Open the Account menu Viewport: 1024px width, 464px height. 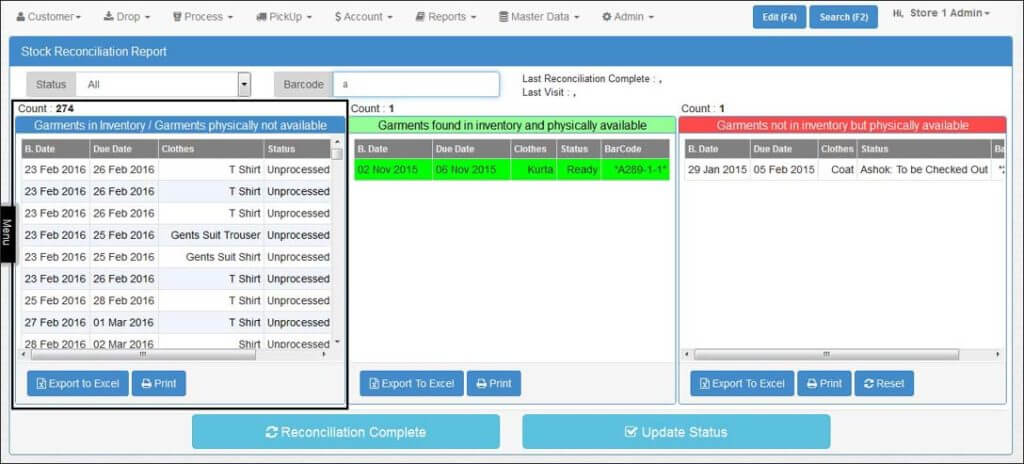pyautogui.click(x=364, y=17)
